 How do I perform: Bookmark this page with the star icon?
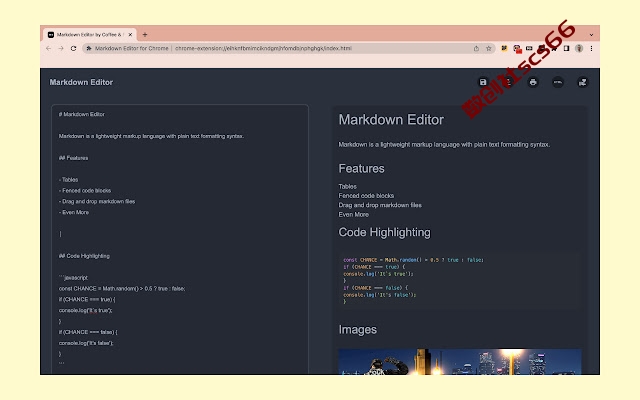tap(489, 48)
